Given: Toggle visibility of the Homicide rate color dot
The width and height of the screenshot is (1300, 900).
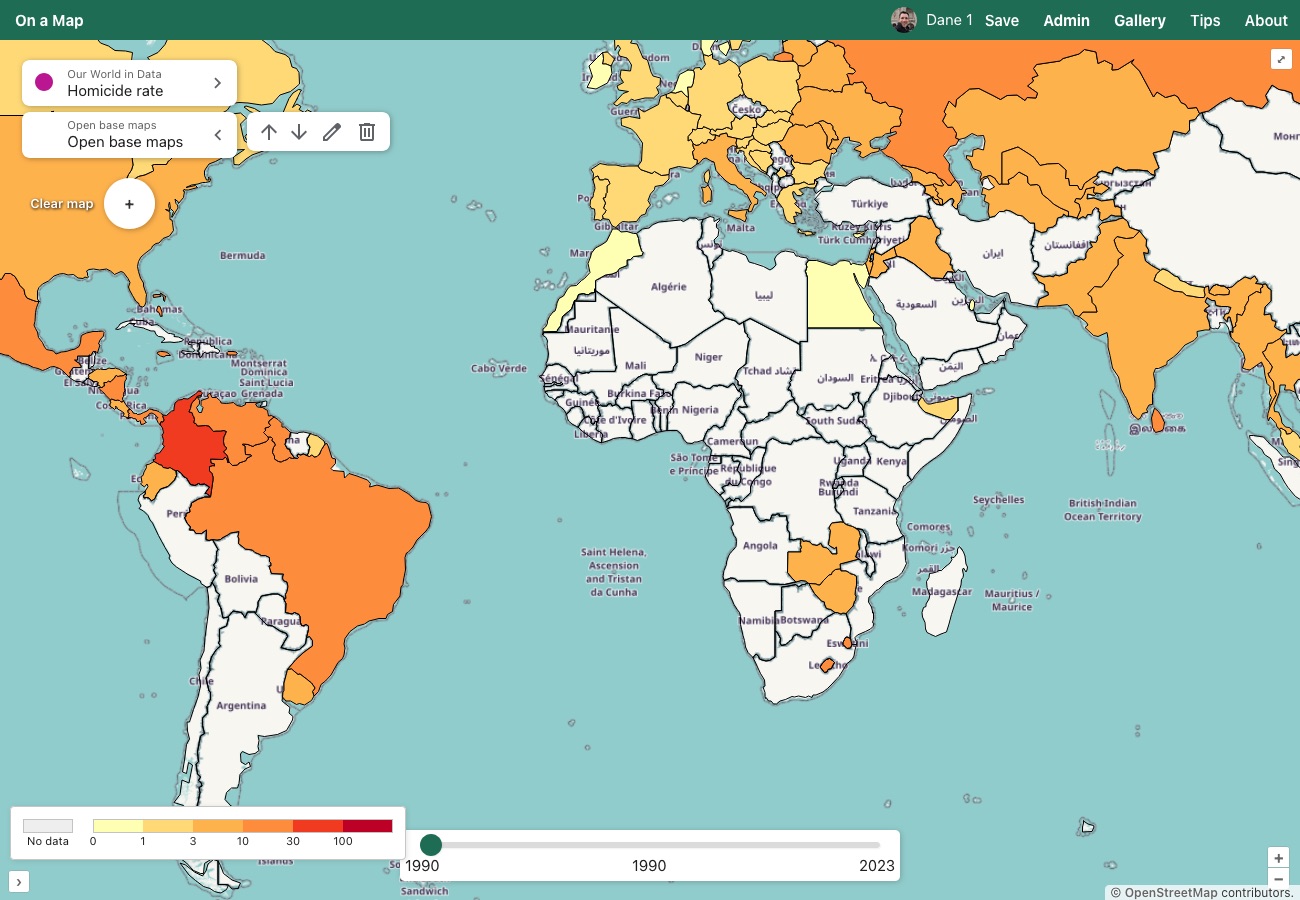Looking at the screenshot, I should tap(44, 82).
